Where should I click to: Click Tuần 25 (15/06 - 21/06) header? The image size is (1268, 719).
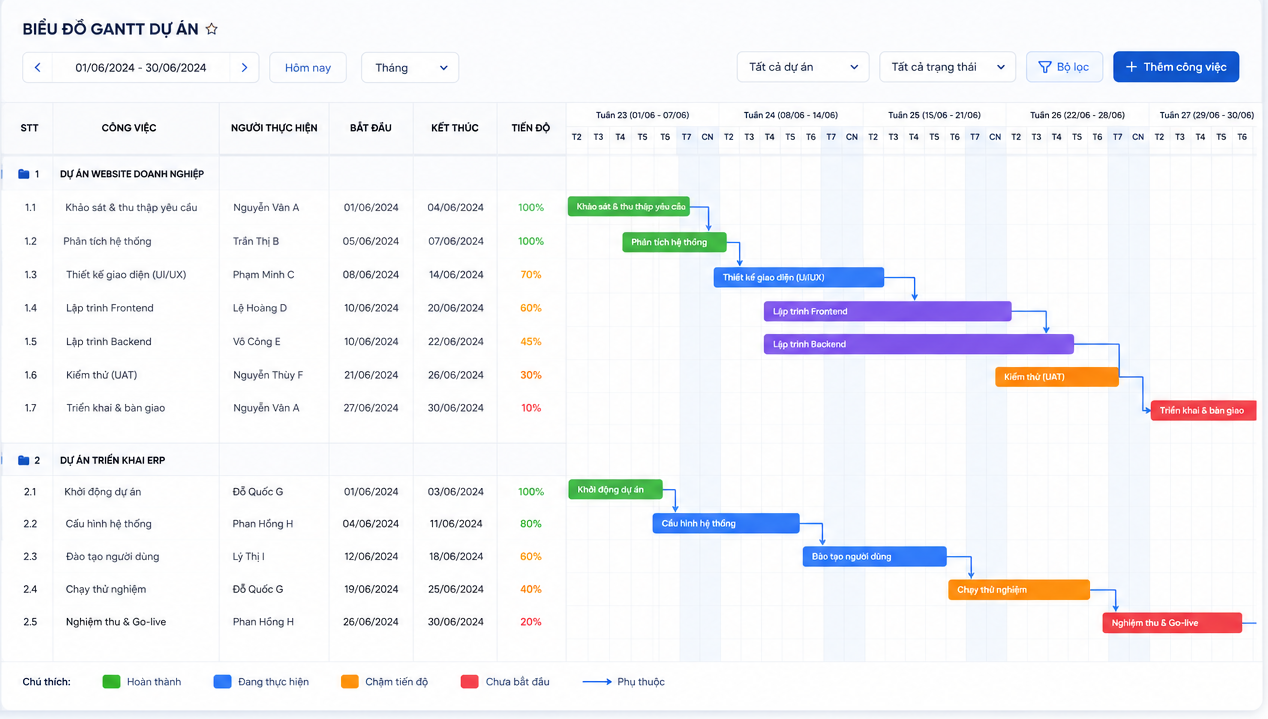coord(934,115)
